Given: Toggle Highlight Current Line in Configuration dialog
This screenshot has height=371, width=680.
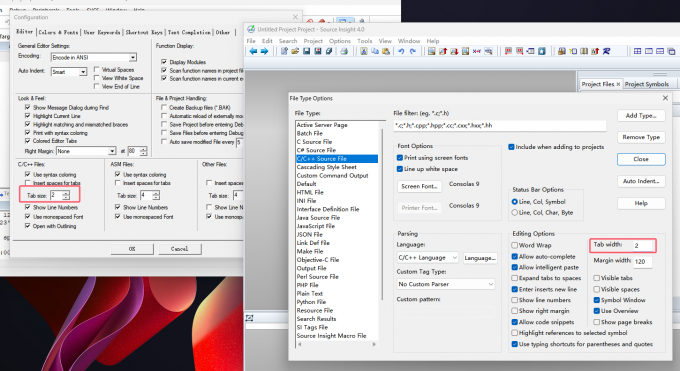Looking at the screenshot, I should click(28, 116).
